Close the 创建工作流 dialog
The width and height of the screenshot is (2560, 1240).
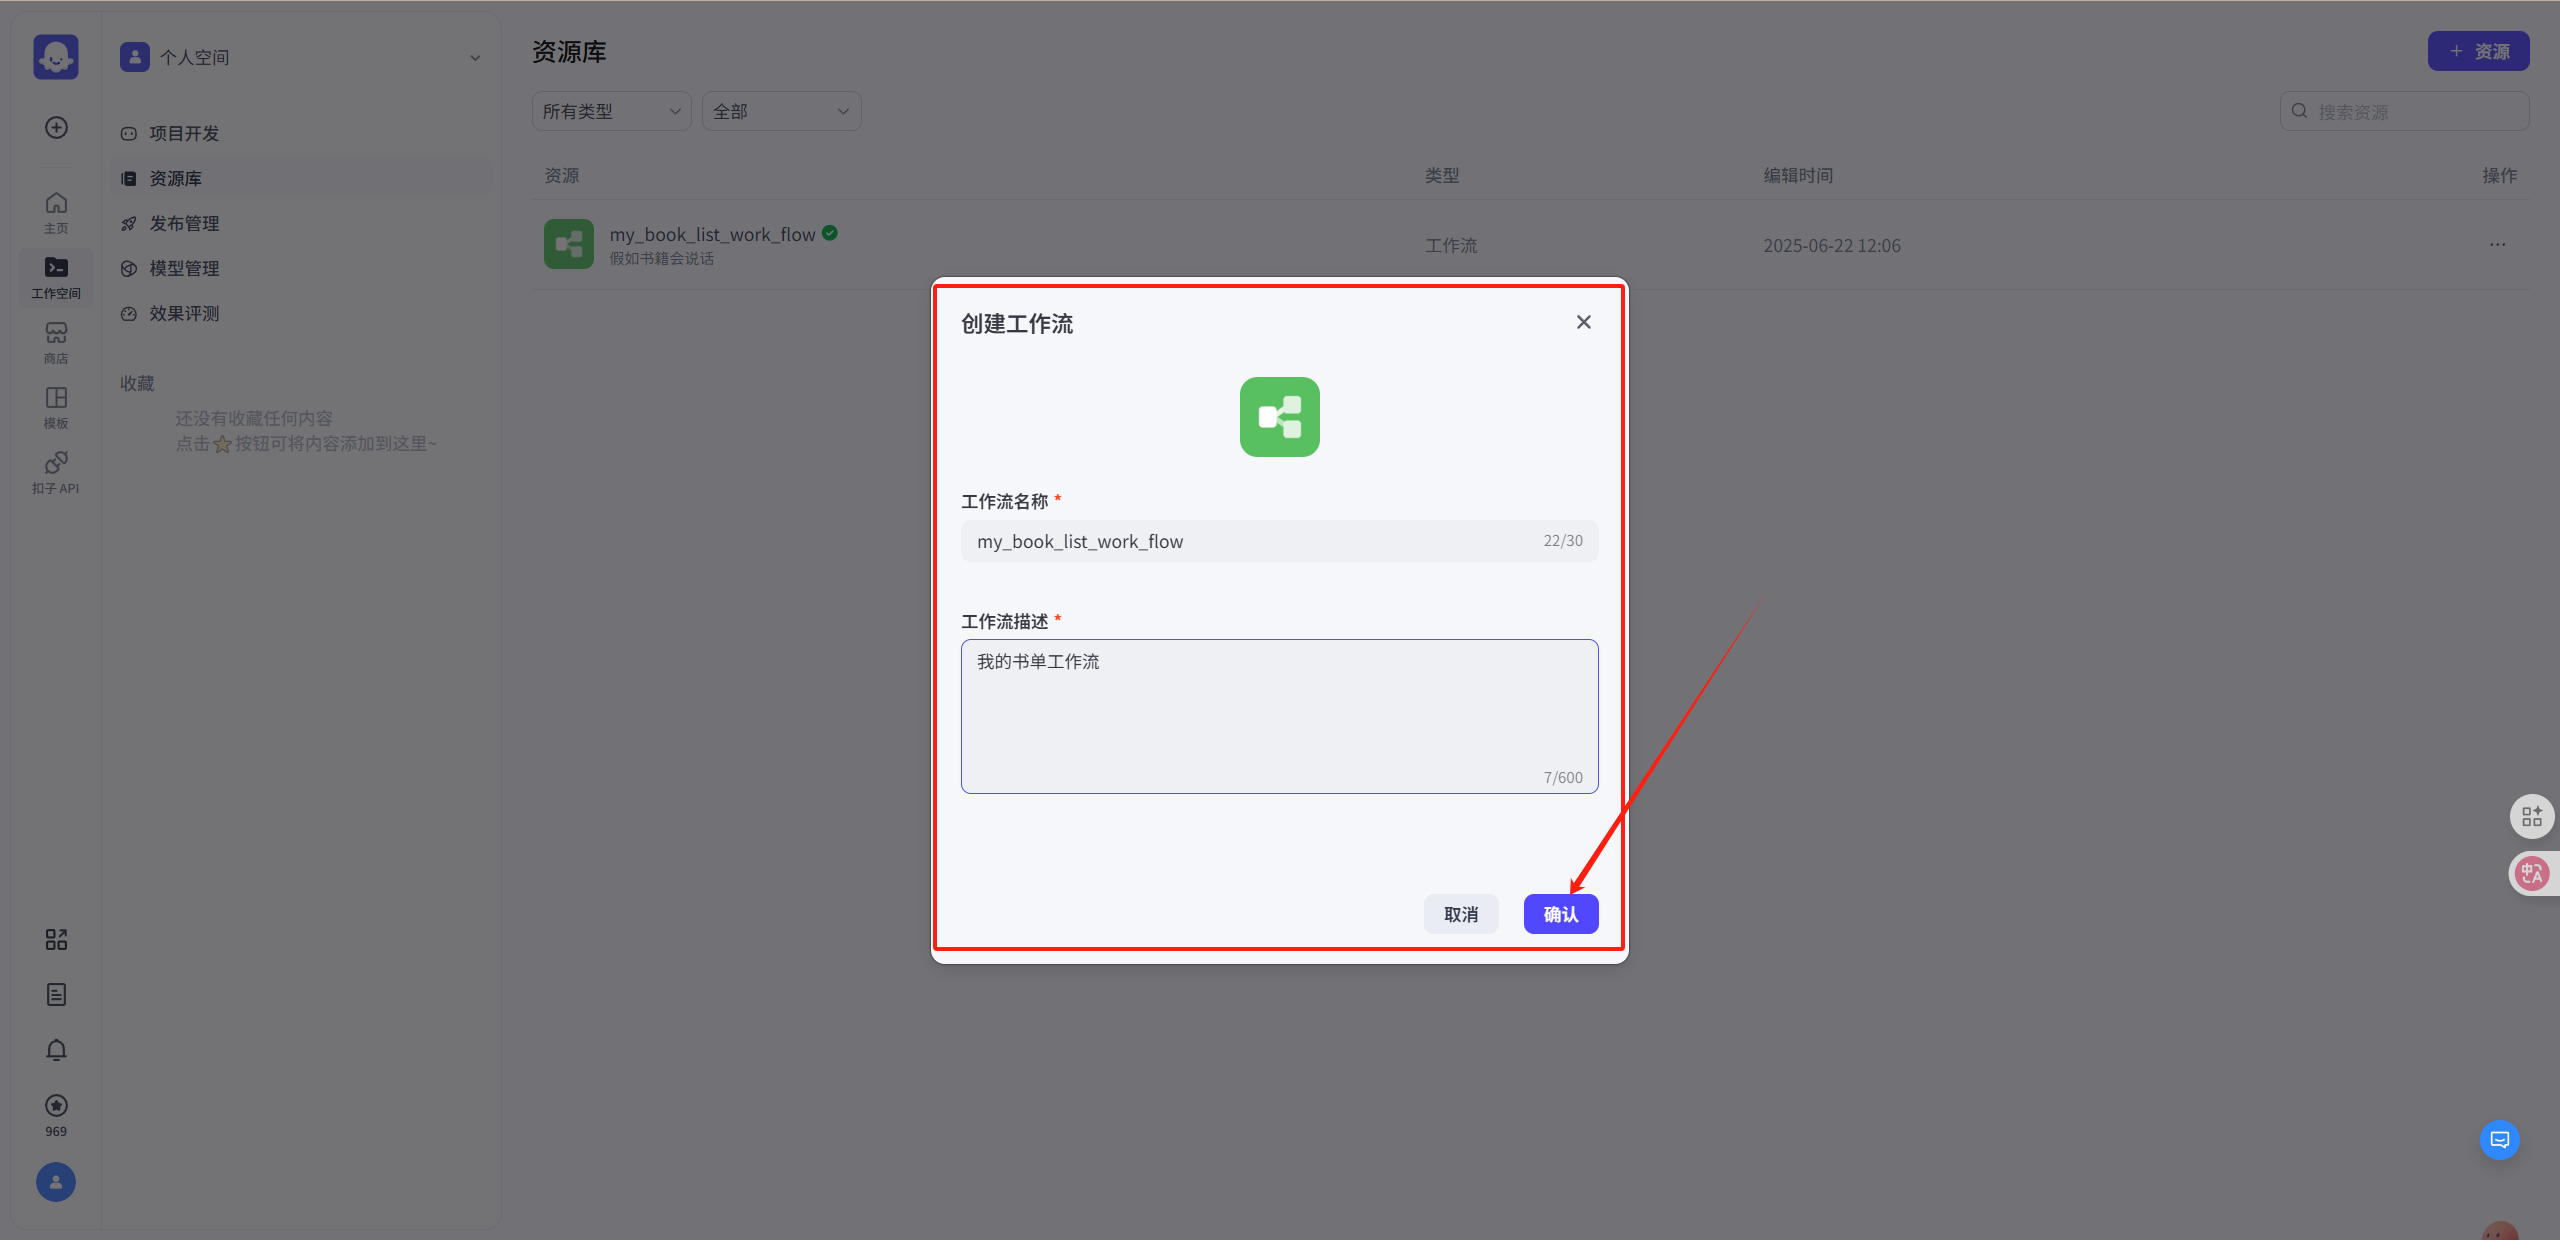coord(1583,322)
